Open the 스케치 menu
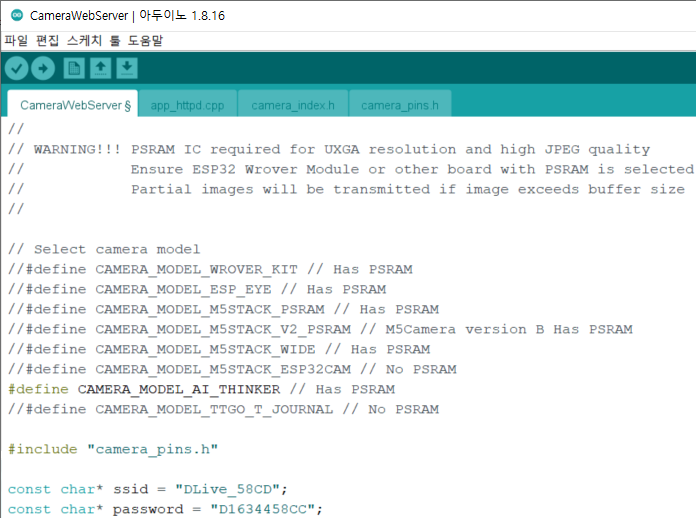The image size is (696, 518). click(84, 41)
